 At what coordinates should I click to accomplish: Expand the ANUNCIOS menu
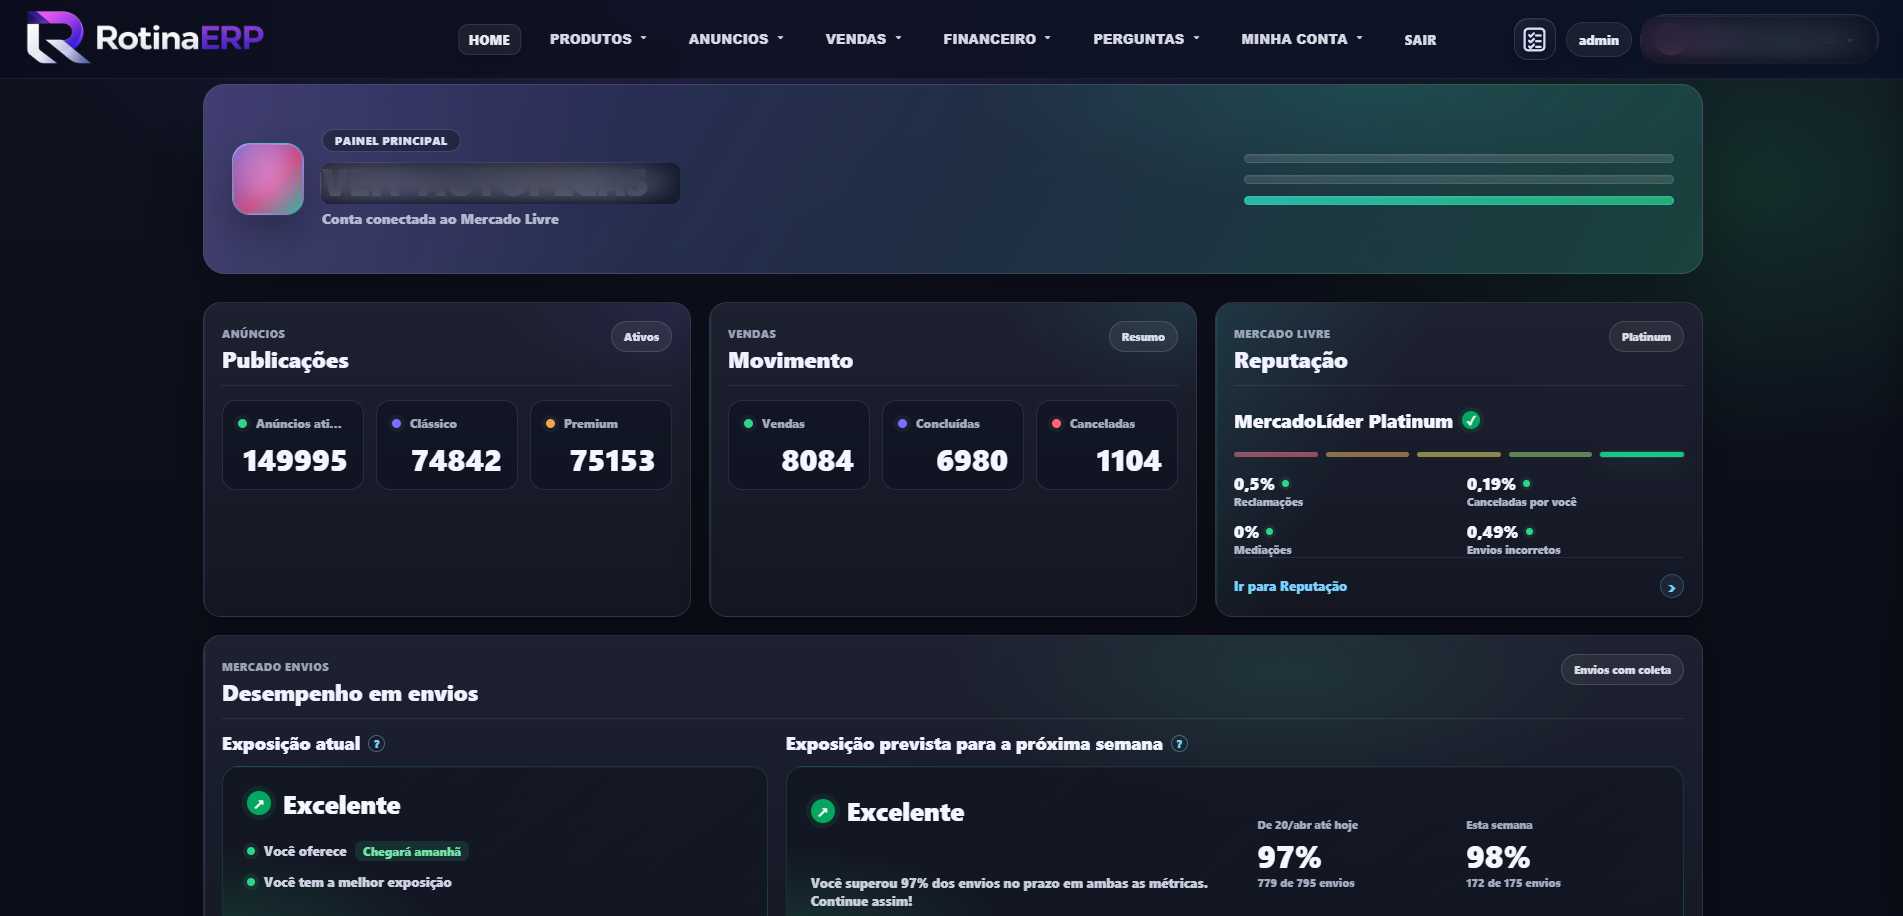coord(736,39)
